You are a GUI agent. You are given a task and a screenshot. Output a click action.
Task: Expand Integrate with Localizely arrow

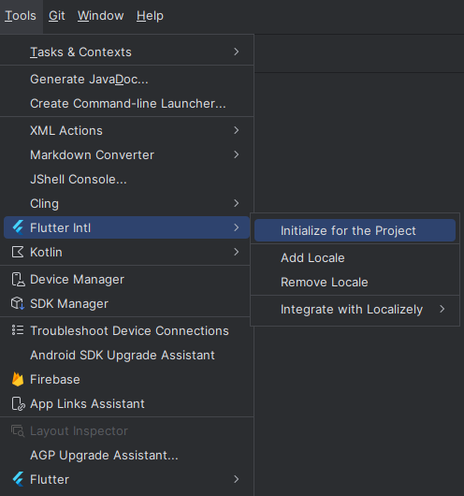click(x=442, y=309)
